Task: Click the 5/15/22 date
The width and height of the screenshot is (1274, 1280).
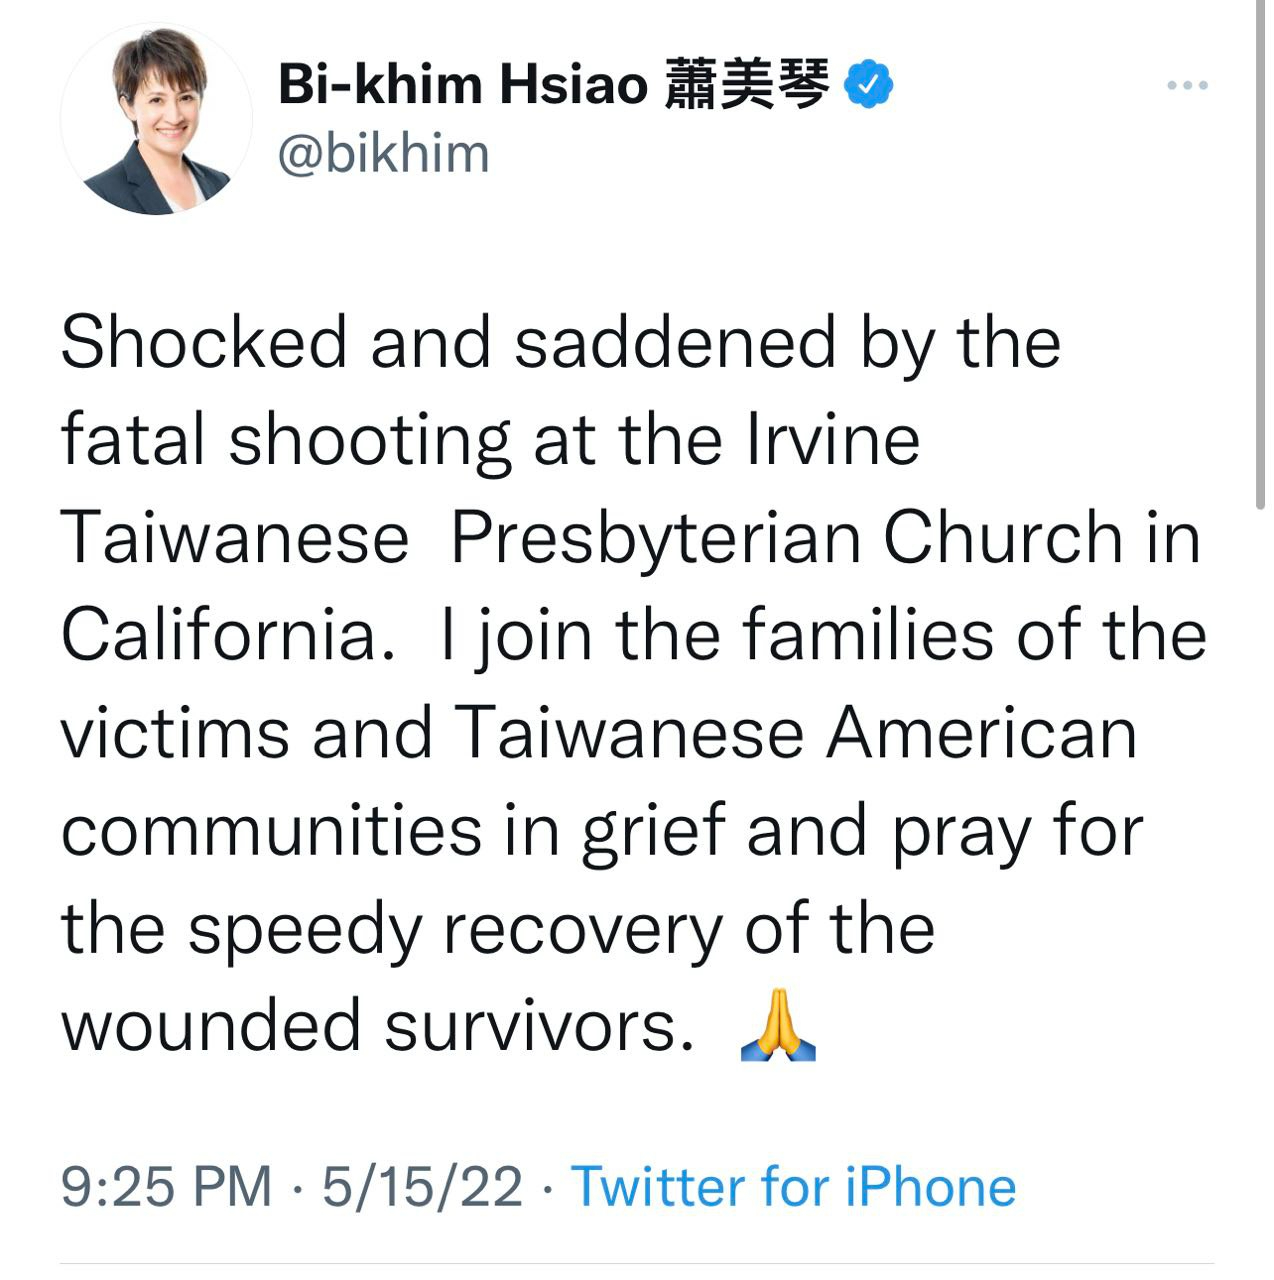Action: (x=422, y=1187)
